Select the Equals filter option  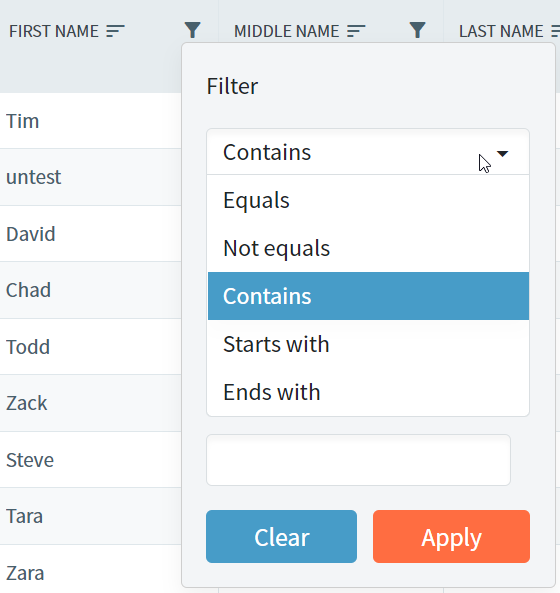[x=368, y=200]
